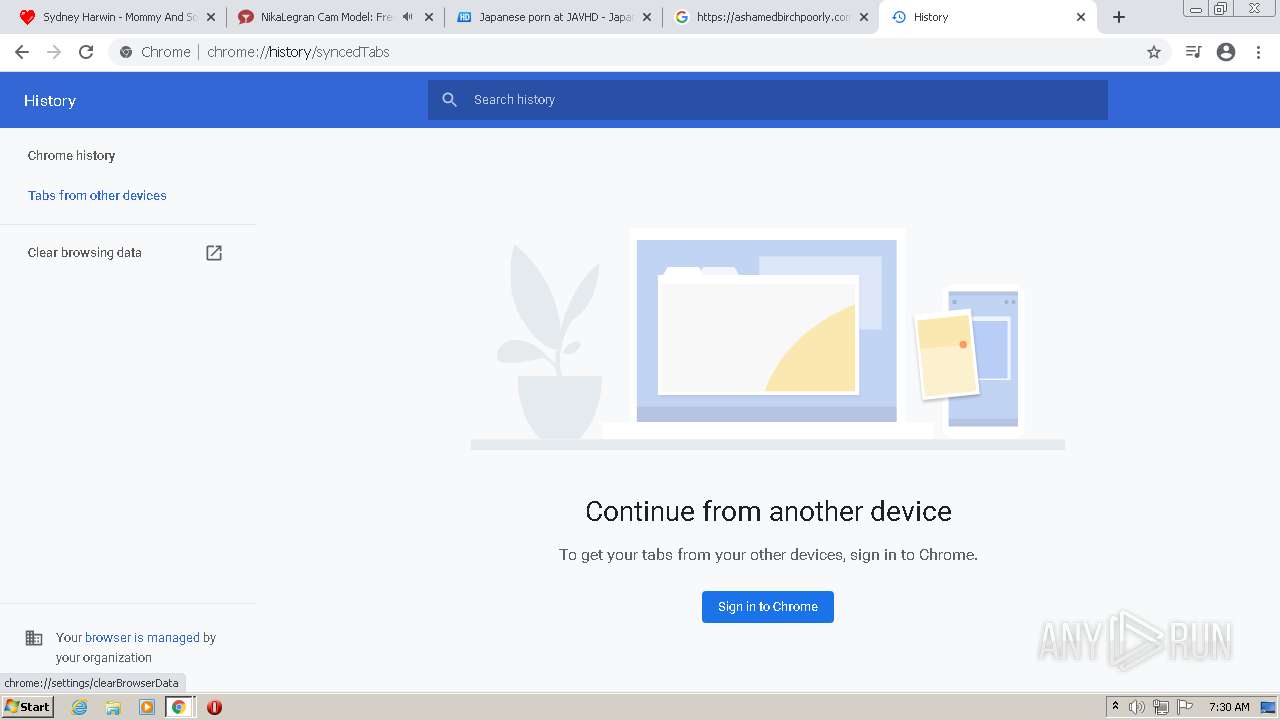Image resolution: width=1280 pixels, height=720 pixels.
Task: Click the Chrome site info icon in address bar
Action: [x=126, y=52]
